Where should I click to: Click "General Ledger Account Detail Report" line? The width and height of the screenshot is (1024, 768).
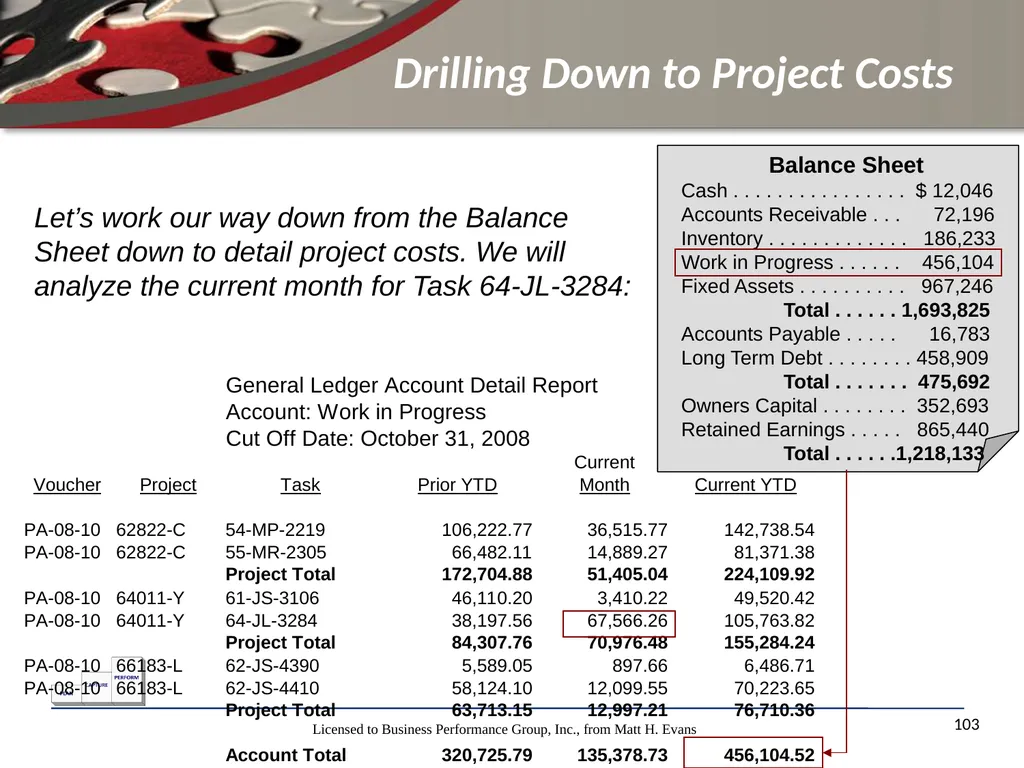[x=411, y=385]
